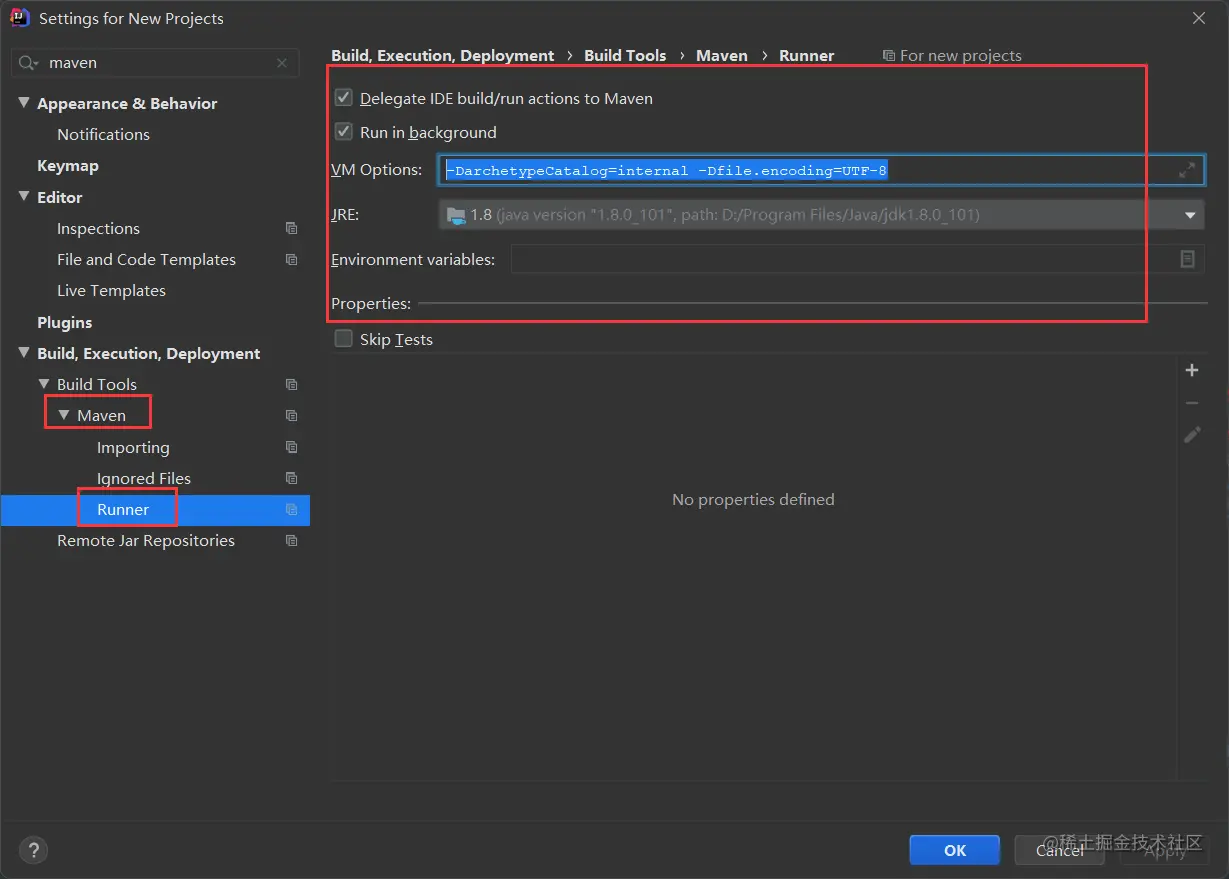Enable the Skip Tests checkbox
The height and width of the screenshot is (879, 1229).
point(344,339)
